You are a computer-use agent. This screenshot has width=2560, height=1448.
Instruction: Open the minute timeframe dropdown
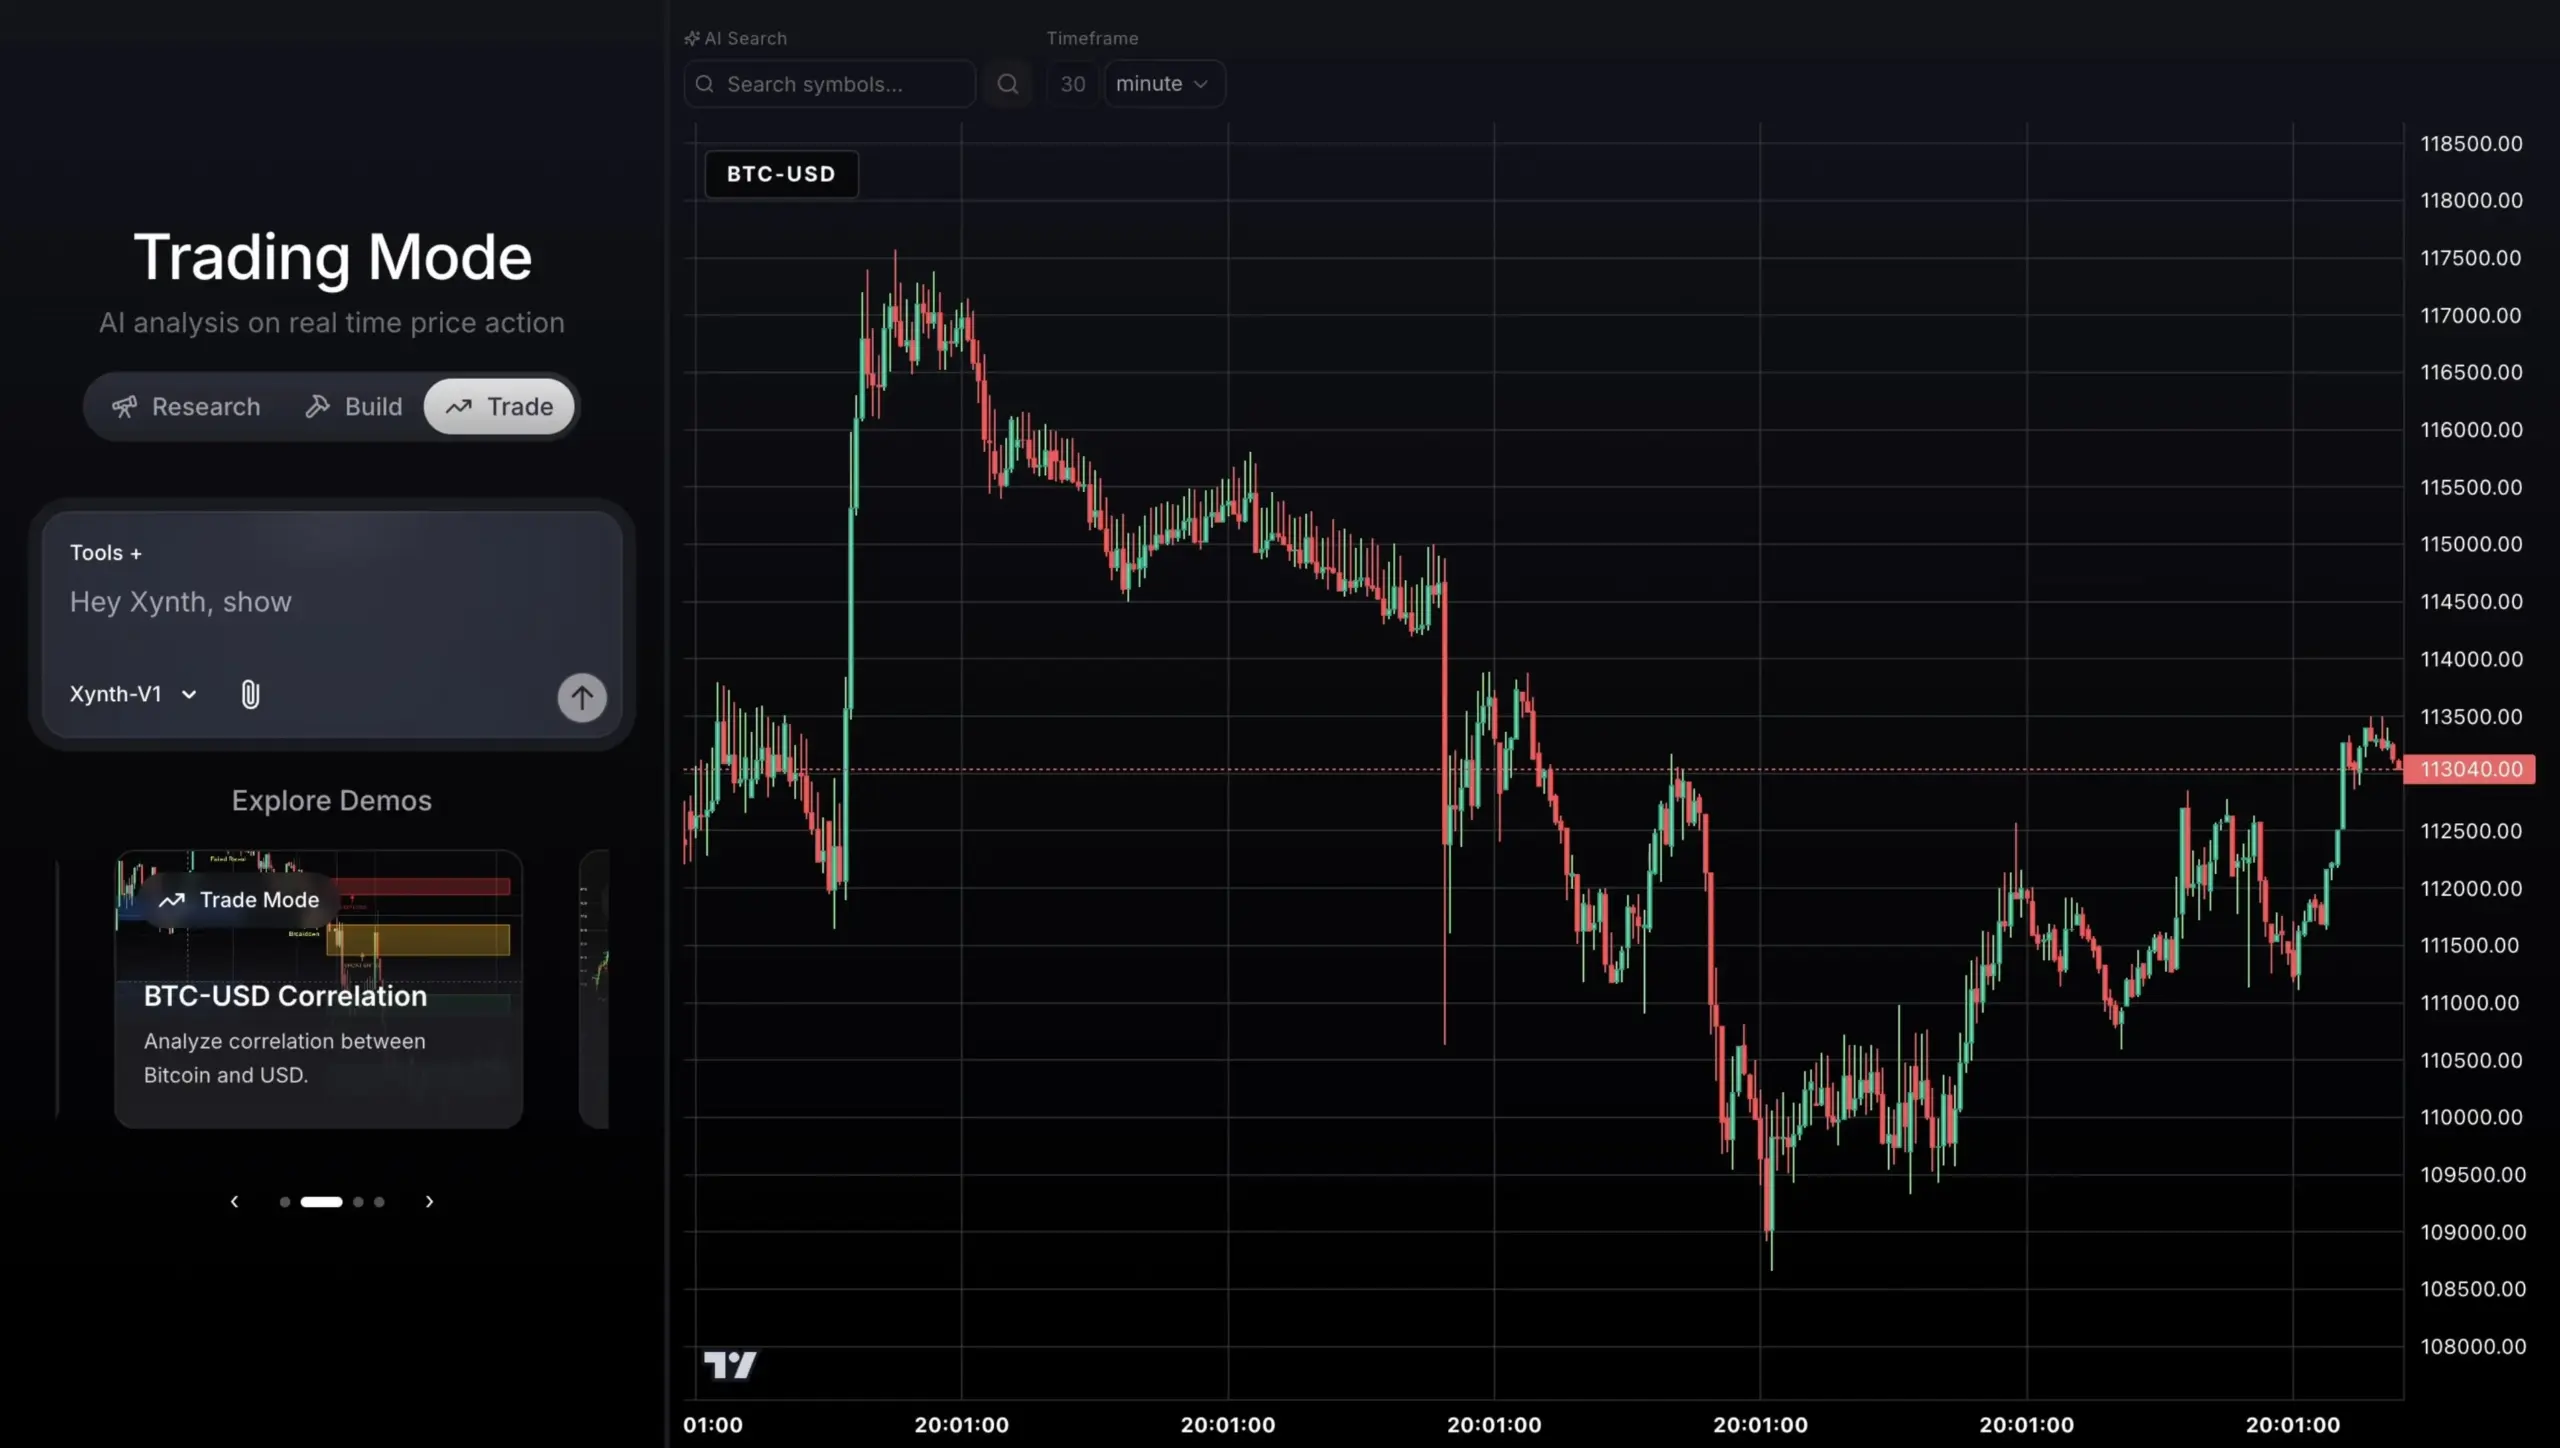tap(1162, 84)
